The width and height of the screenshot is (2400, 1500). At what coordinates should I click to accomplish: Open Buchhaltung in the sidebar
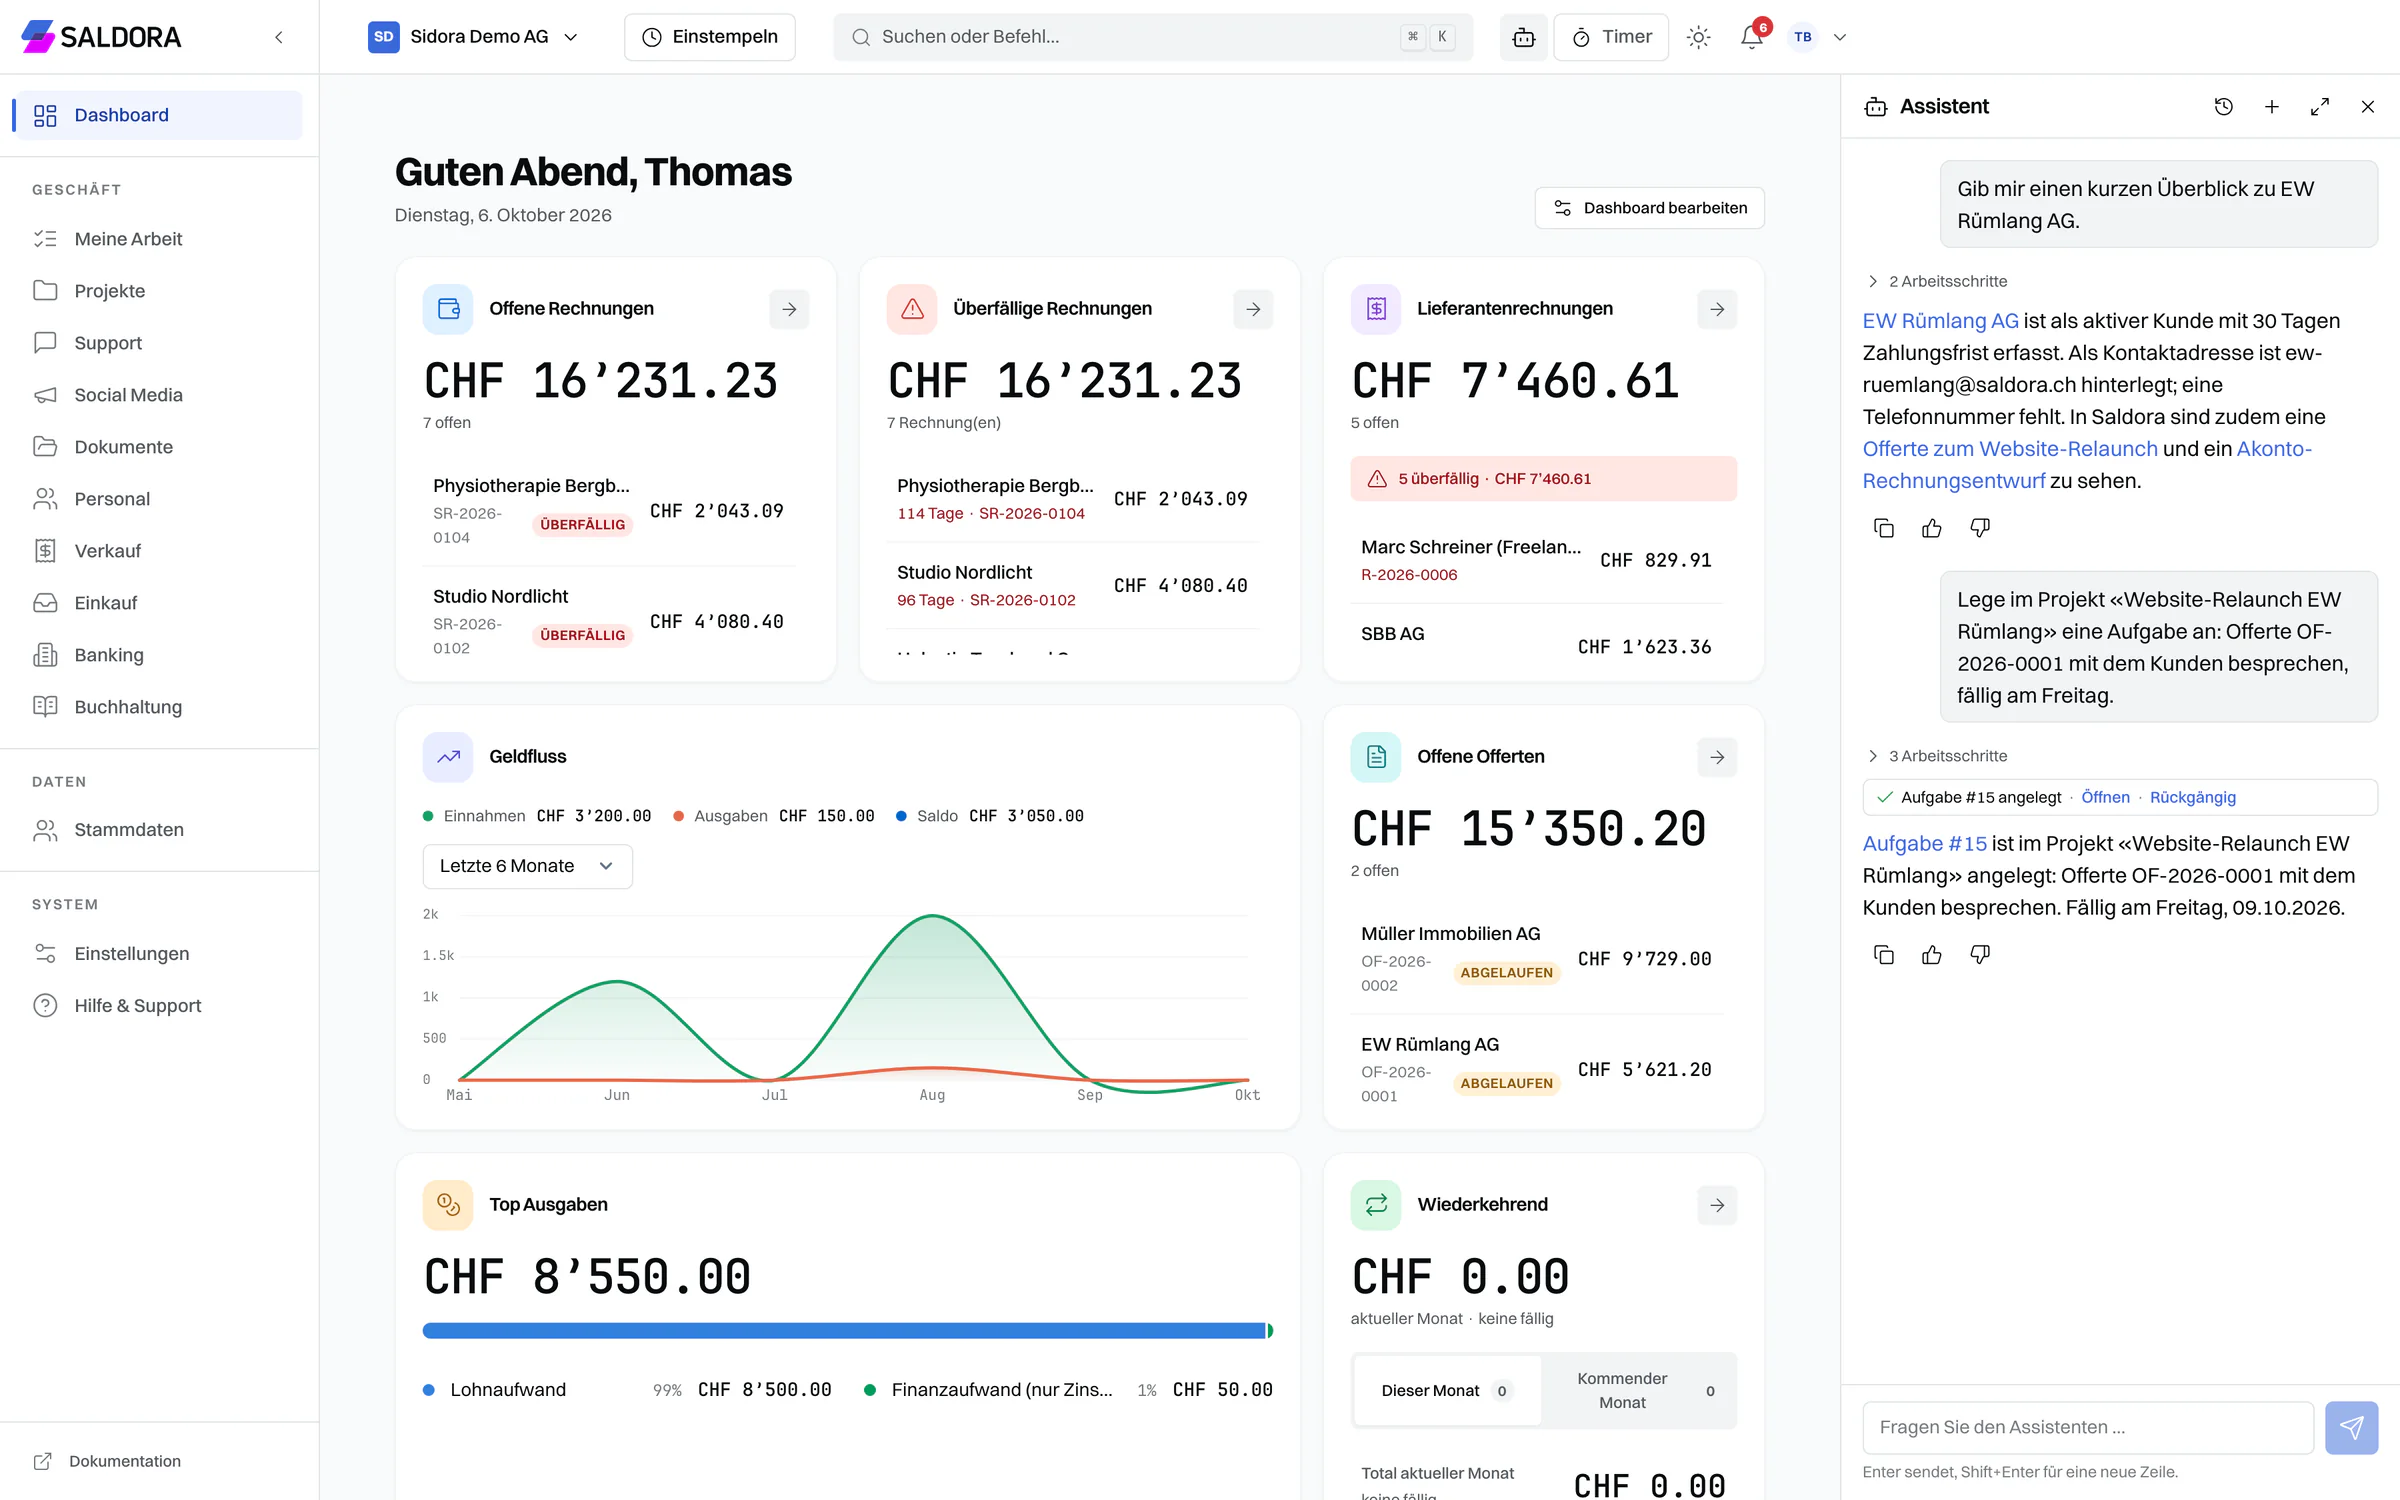159,707
